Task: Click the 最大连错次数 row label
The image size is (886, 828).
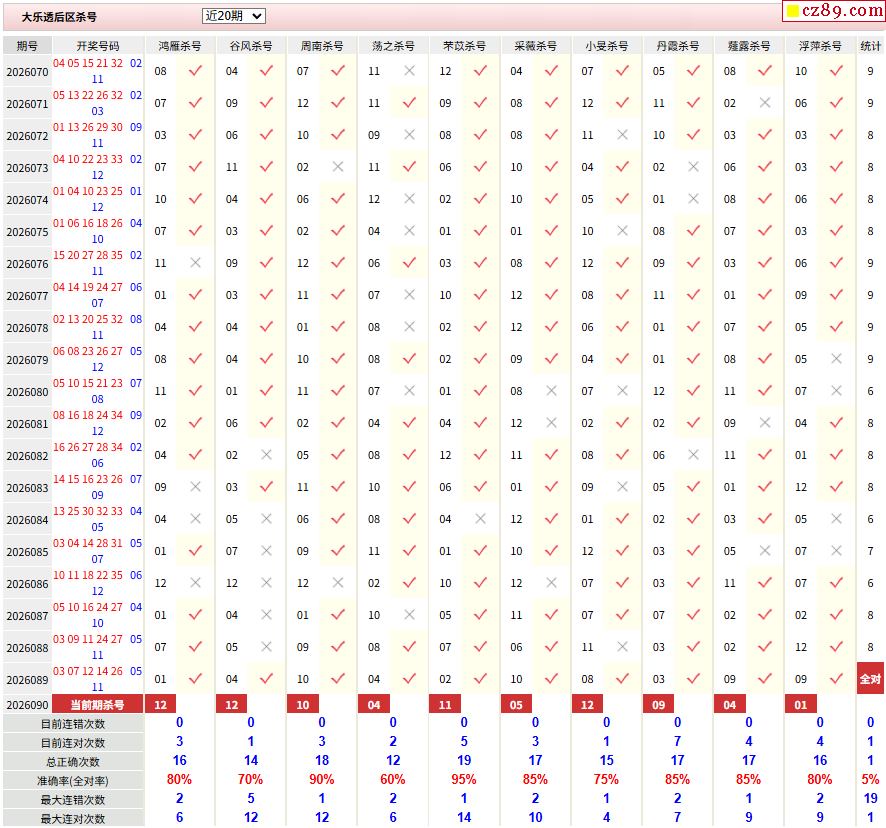Action: [73, 800]
